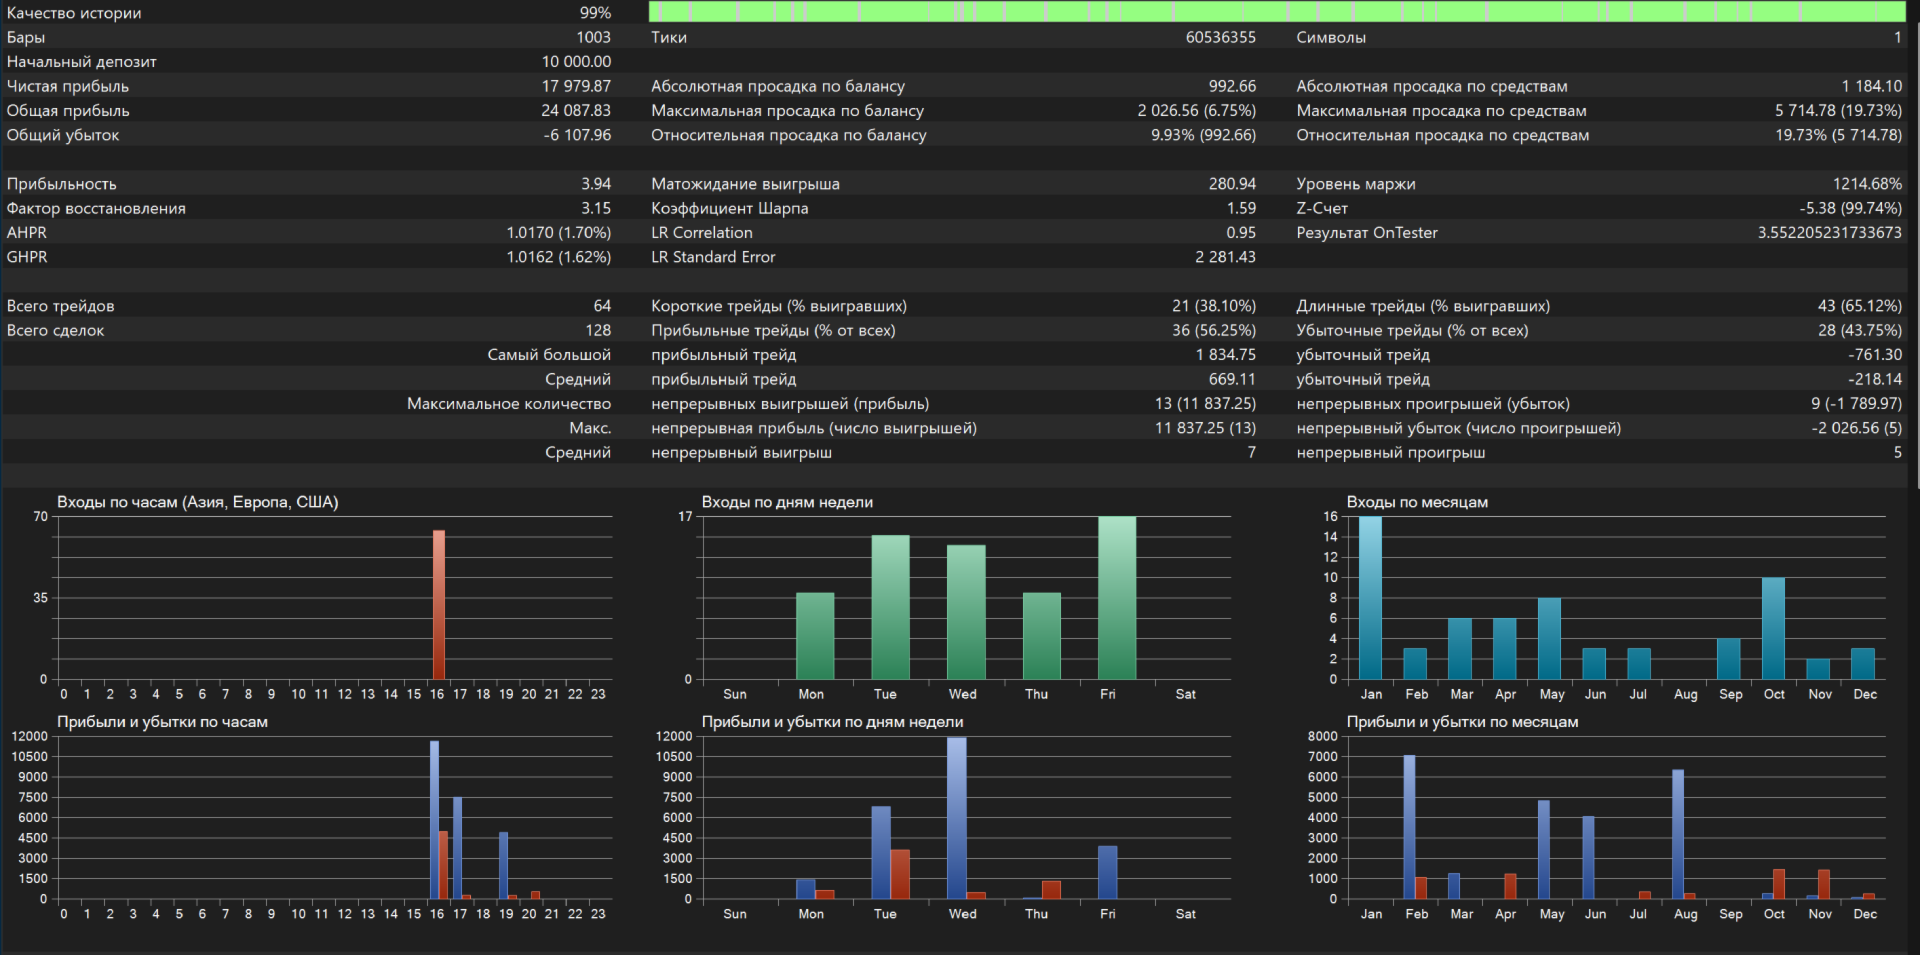Viewport: 1920px width, 955px height.
Task: Select the Jan bar in Входы по месяцам chart
Action: point(1370,598)
